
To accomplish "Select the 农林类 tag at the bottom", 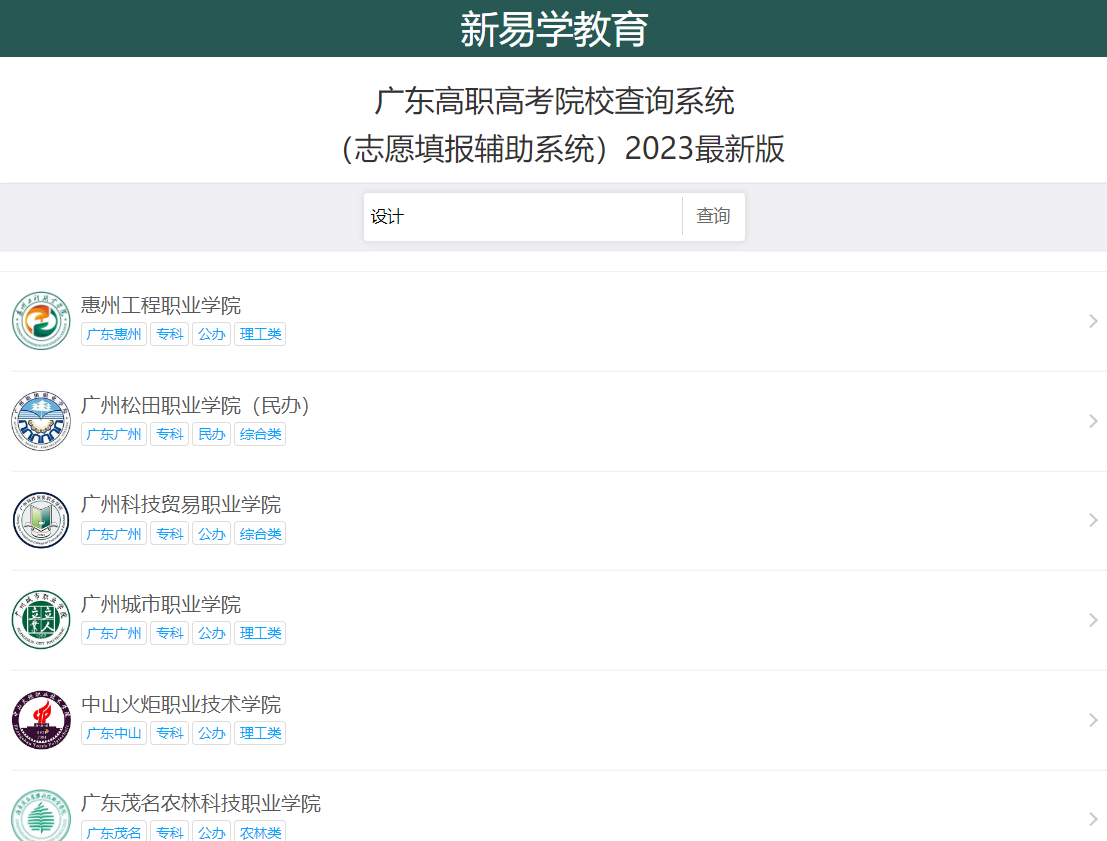I will point(260,833).
